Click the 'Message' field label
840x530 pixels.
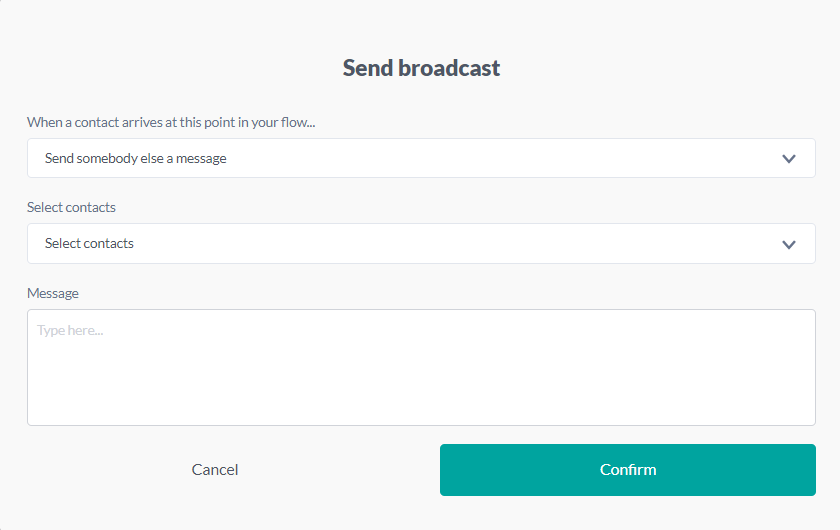pos(53,293)
